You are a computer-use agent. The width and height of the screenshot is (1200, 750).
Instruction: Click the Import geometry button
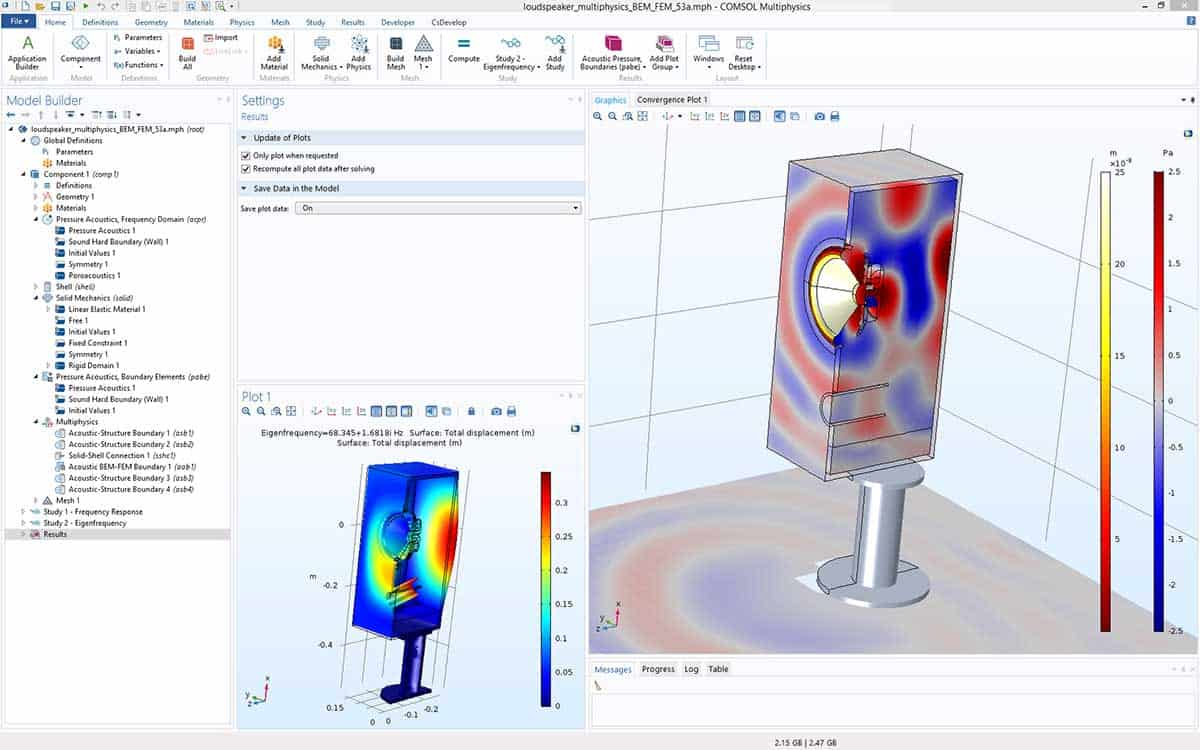point(221,38)
